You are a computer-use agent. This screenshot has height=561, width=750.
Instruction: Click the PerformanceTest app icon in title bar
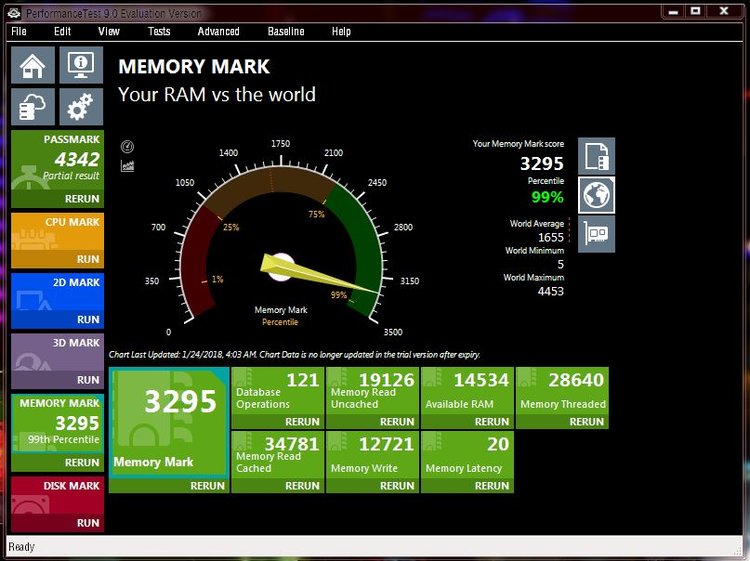click(14, 13)
